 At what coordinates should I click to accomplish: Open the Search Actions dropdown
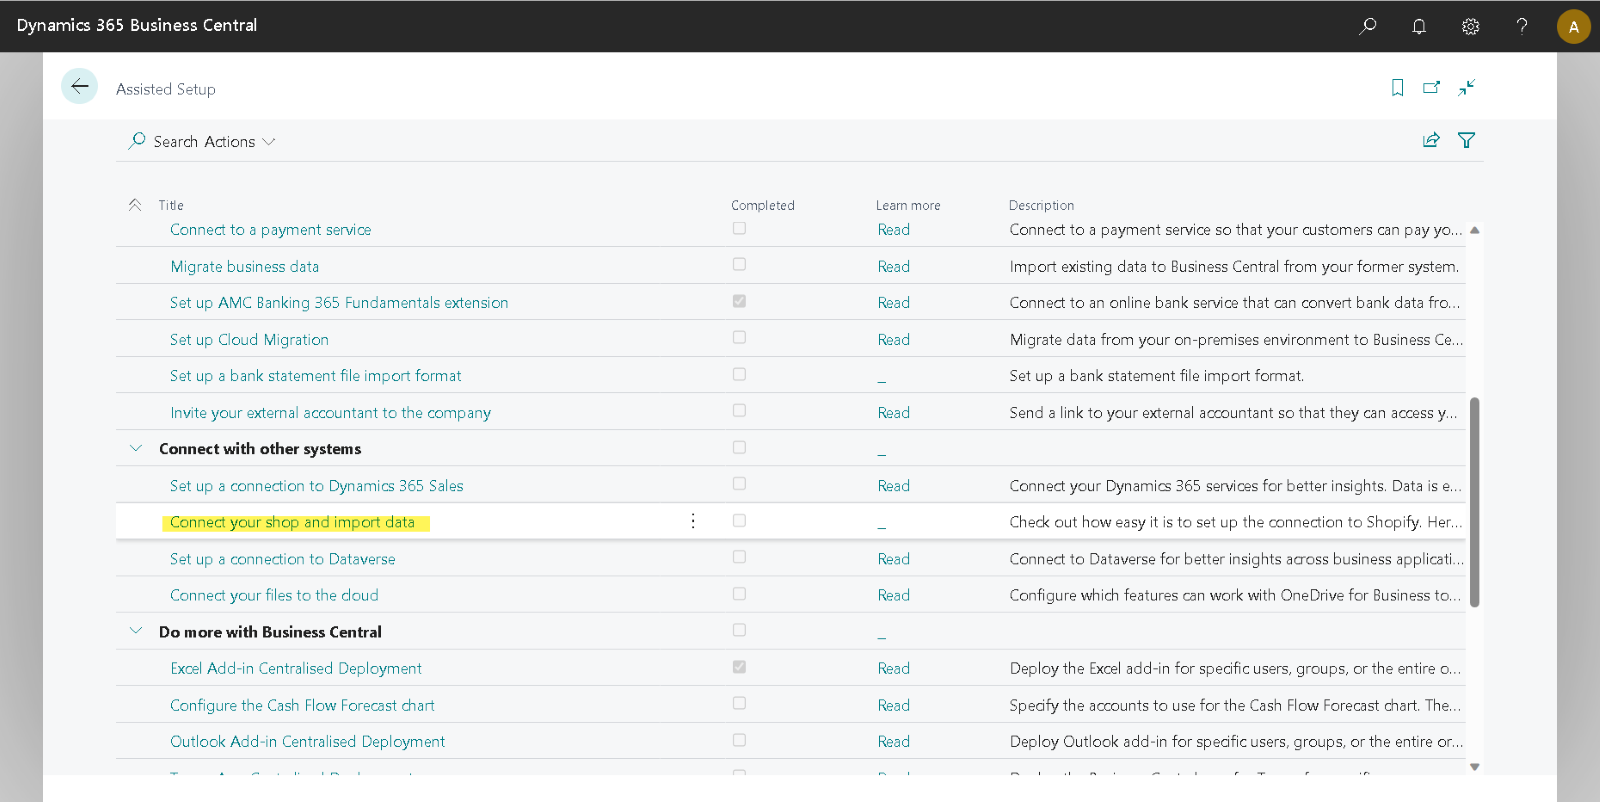click(203, 142)
